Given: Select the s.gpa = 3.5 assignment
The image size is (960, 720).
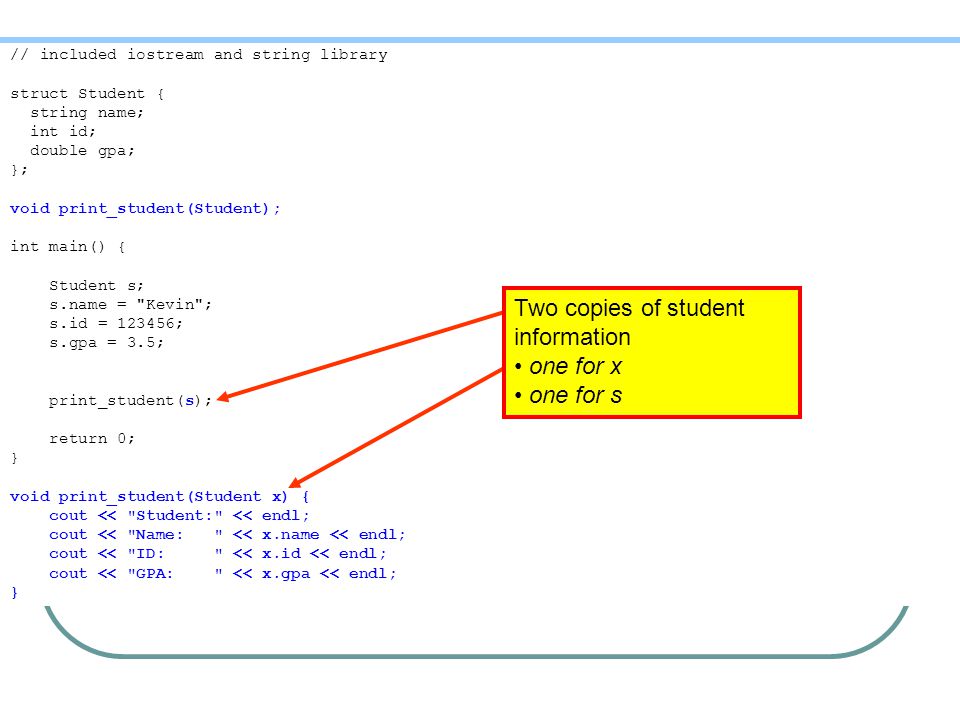Looking at the screenshot, I should tap(107, 342).
